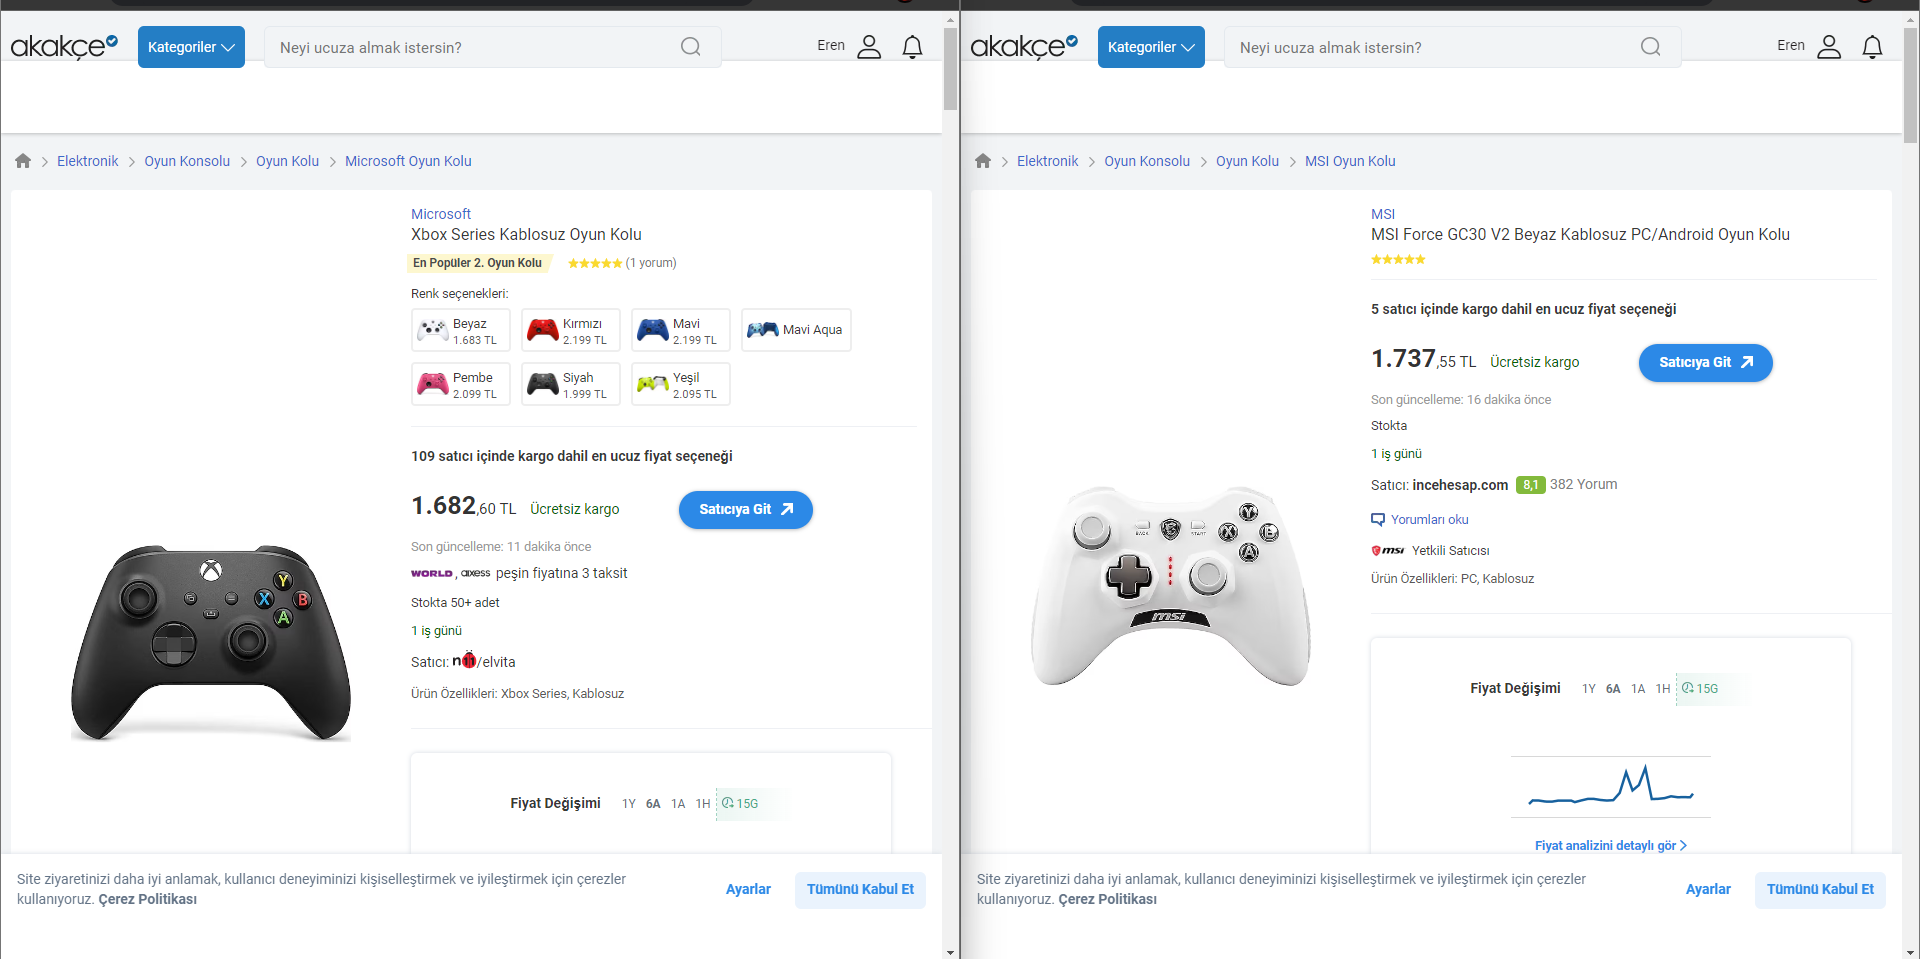
Task: Open Kategoriler dropdown in the left window
Action: (x=191, y=47)
